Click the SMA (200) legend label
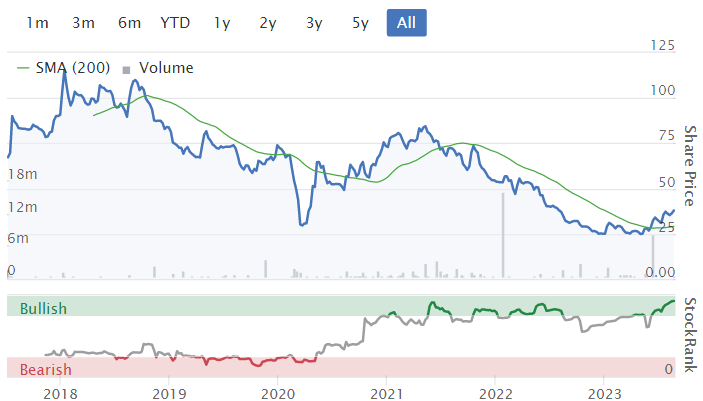 pyautogui.click(x=74, y=68)
